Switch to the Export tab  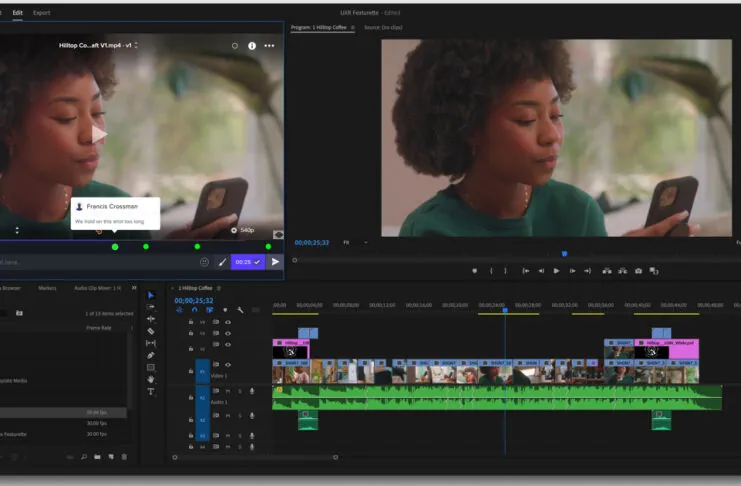click(41, 12)
